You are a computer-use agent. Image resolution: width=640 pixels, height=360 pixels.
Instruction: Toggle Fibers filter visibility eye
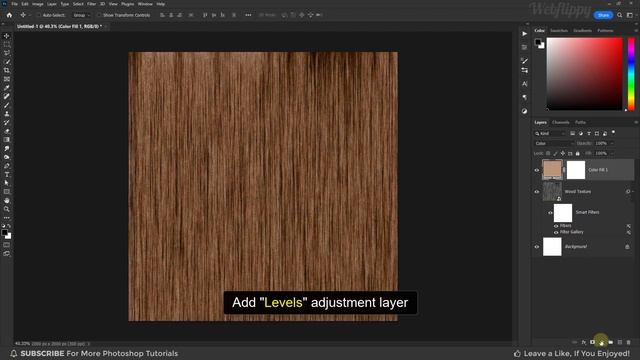click(x=556, y=226)
